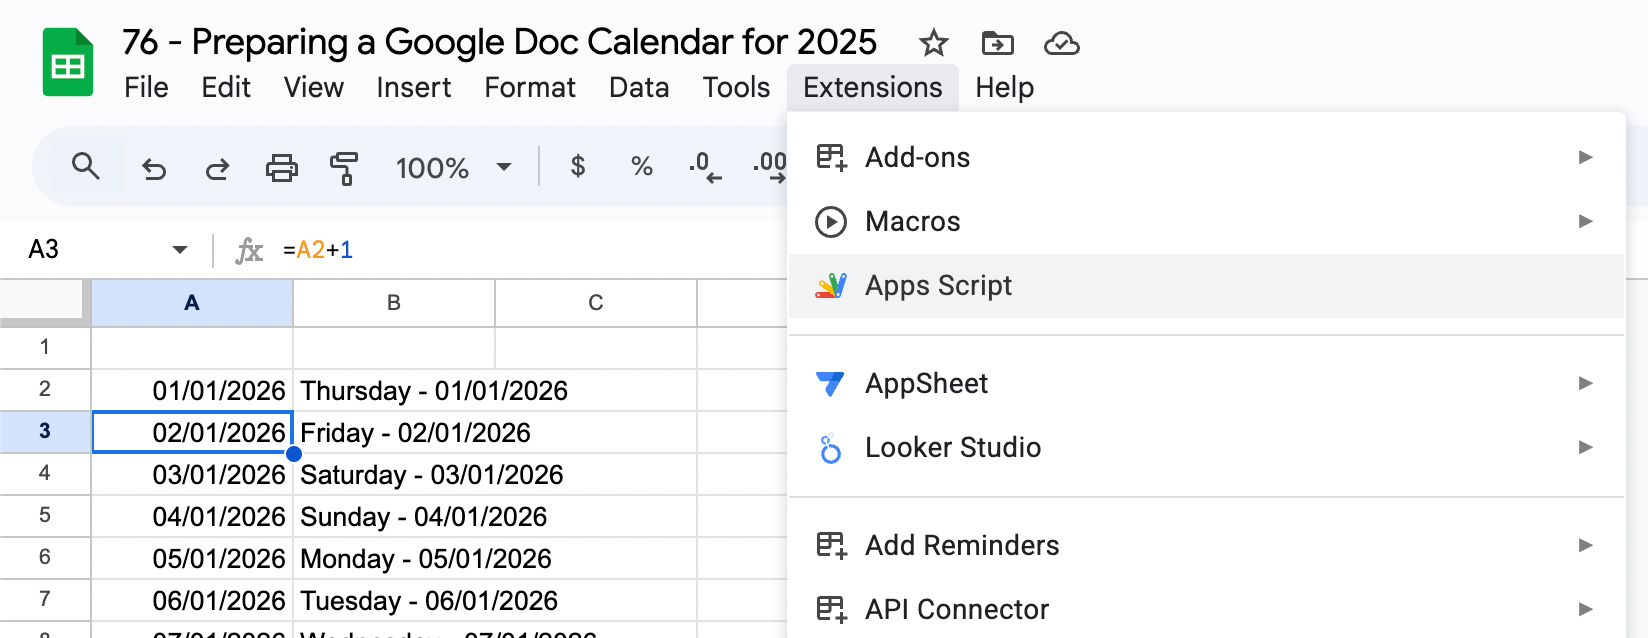The height and width of the screenshot is (638, 1648).
Task: Open the Data menu
Action: [x=639, y=88]
